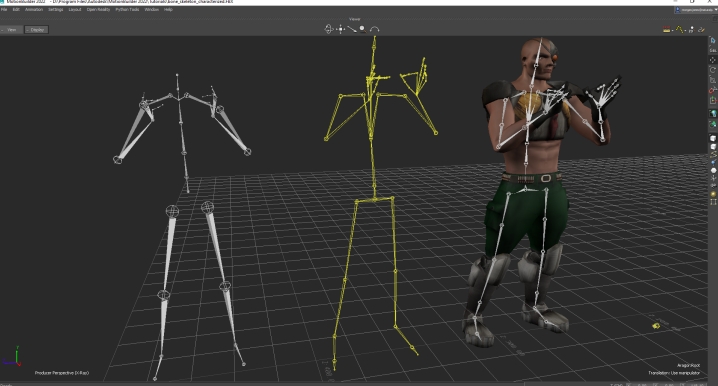The width and height of the screenshot is (718, 386).
Task: Choose the Select arrow tool at toolbar top
Action: [x=713, y=41]
